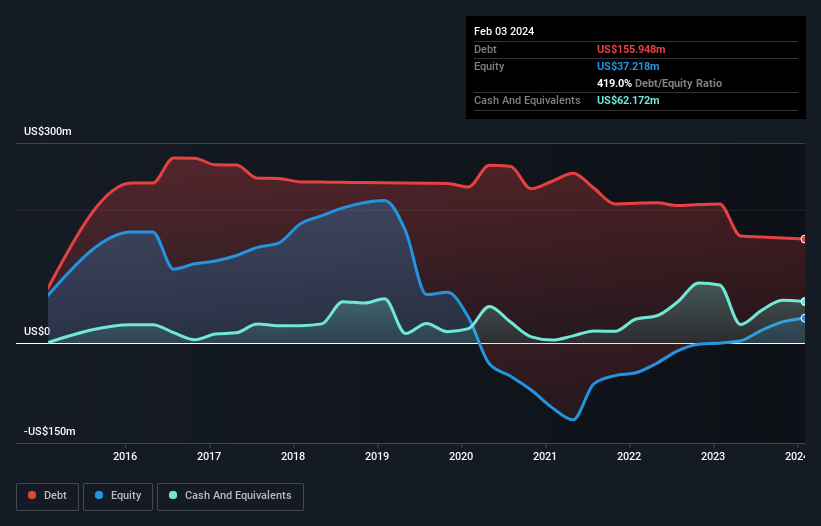
Task: Click the red Debt endpoint marker
Action: click(804, 239)
